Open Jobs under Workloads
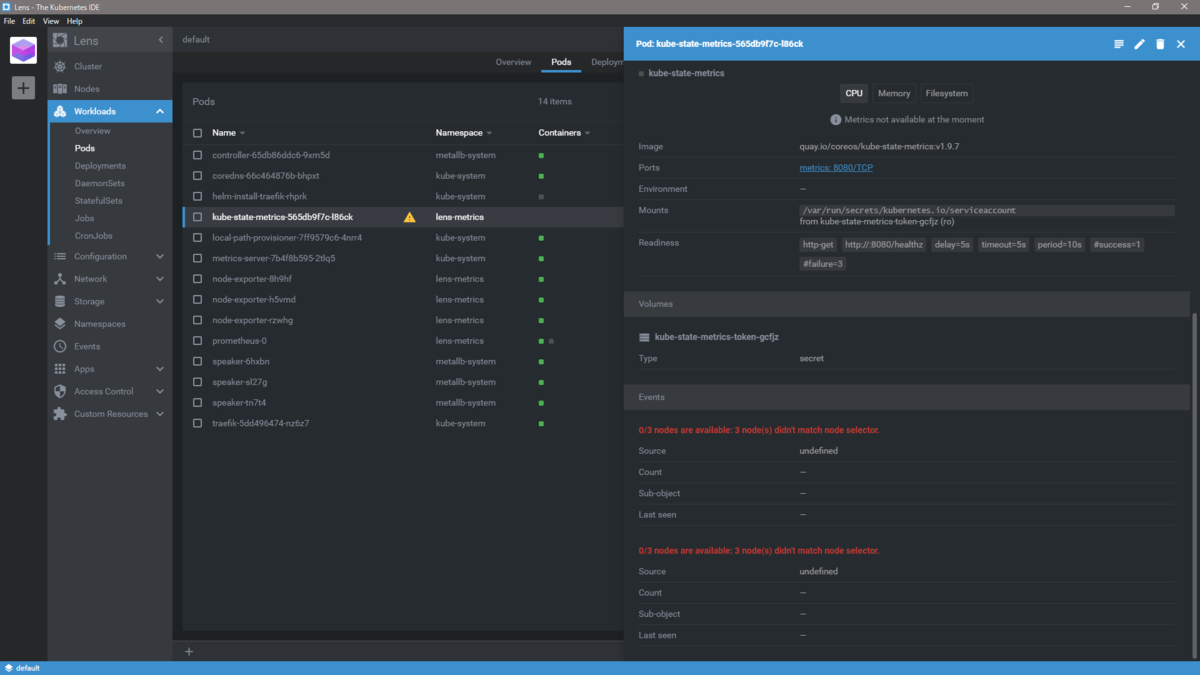Image resolution: width=1200 pixels, height=675 pixels. (84, 218)
